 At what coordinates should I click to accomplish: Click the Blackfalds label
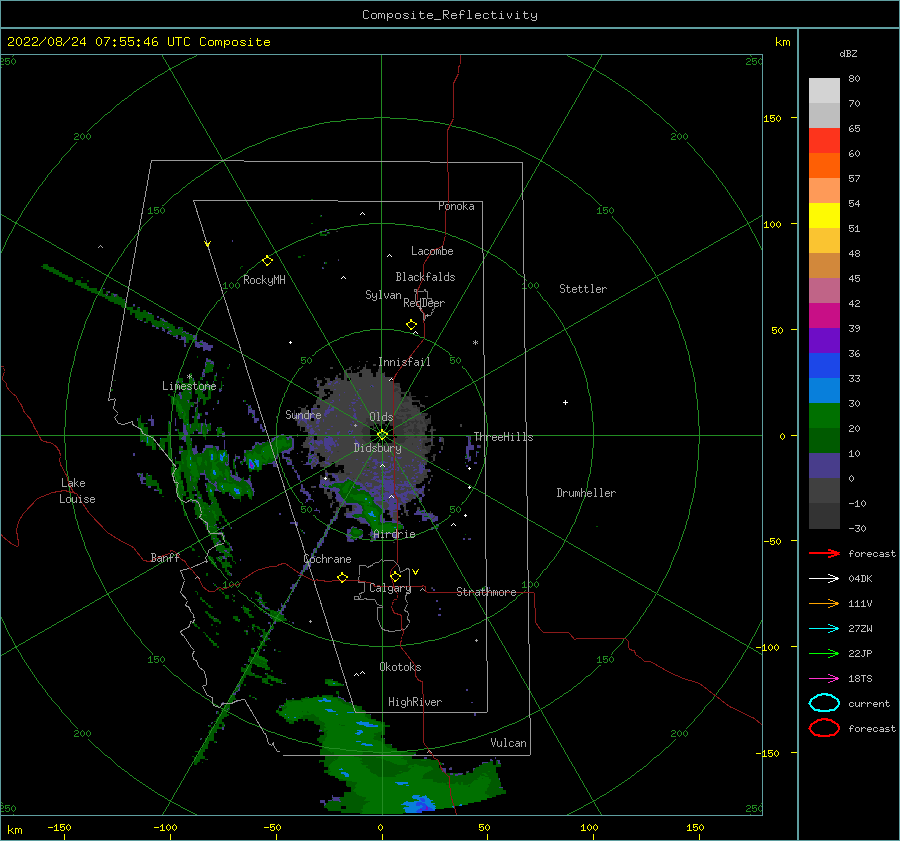coord(425,277)
